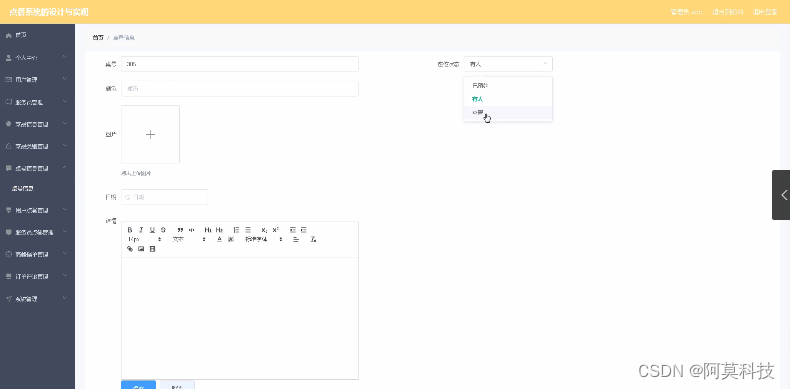The width and height of the screenshot is (790, 389).
Task: Open the background color picker in the editor
Action: tap(231, 239)
